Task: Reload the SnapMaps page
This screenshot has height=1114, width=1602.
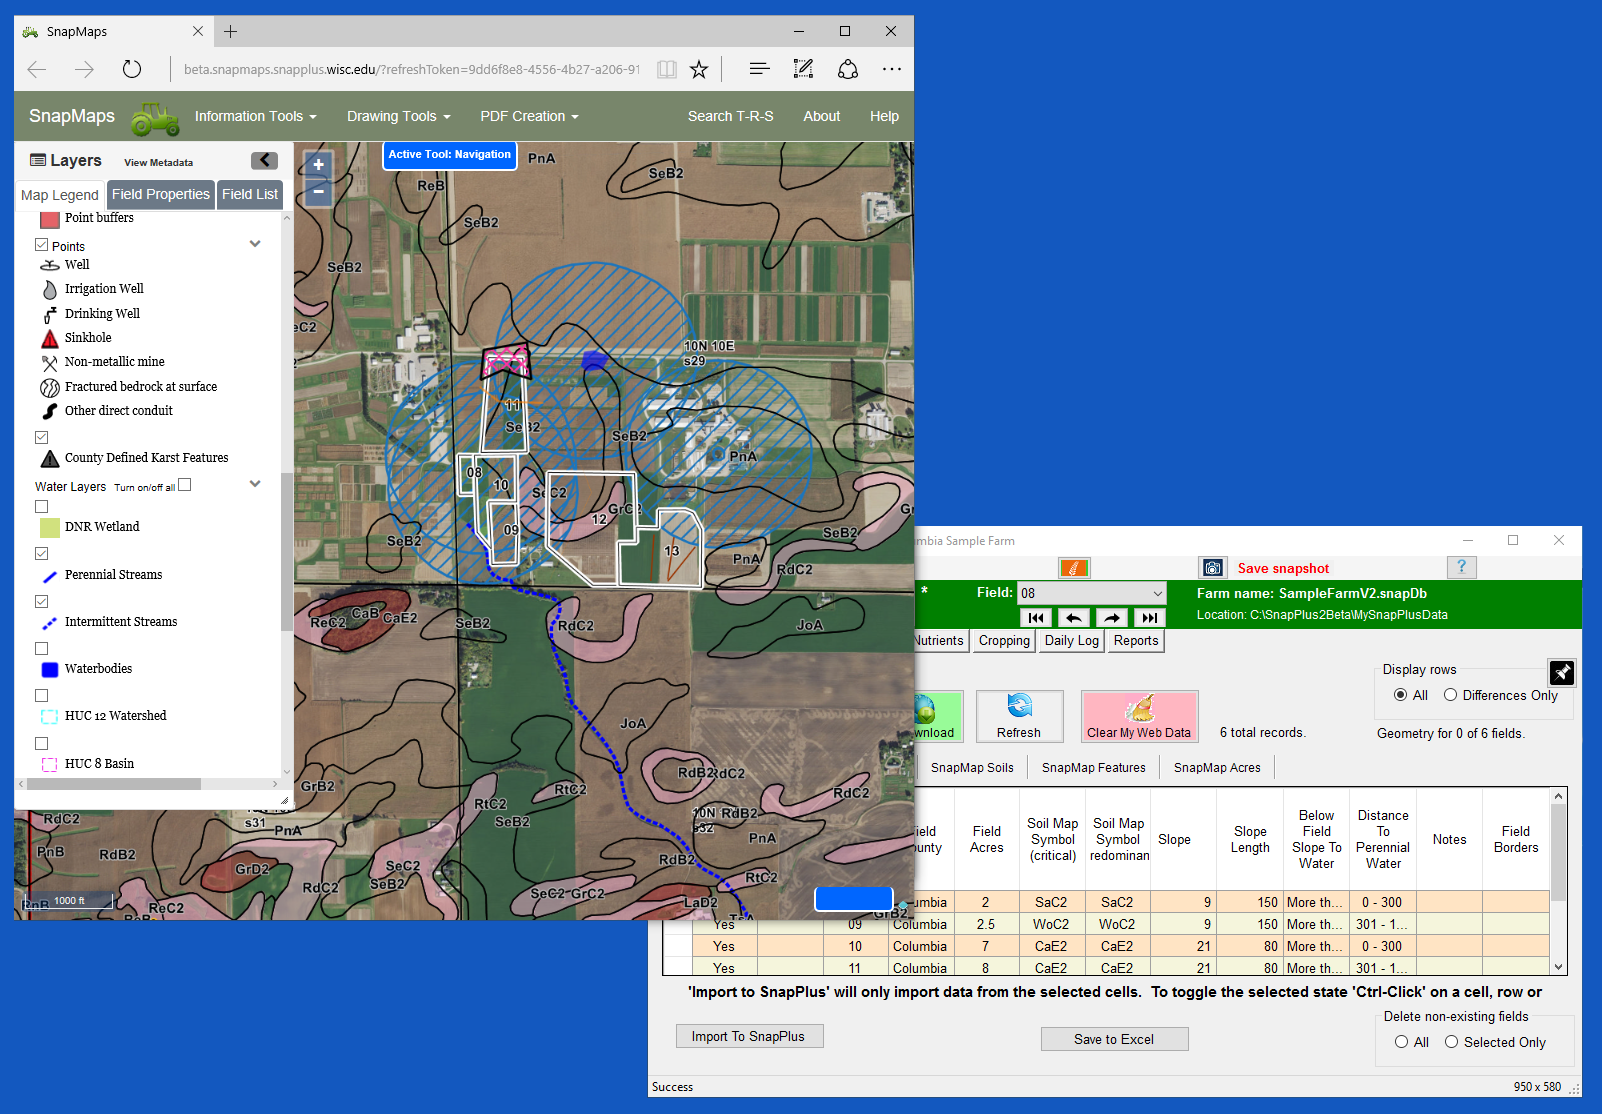Action: point(131,69)
